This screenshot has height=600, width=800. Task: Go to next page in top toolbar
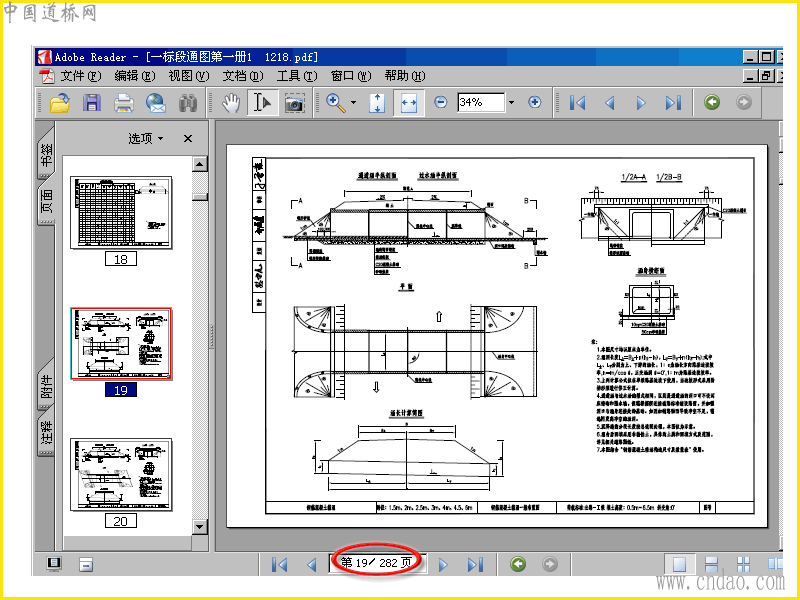pyautogui.click(x=641, y=103)
